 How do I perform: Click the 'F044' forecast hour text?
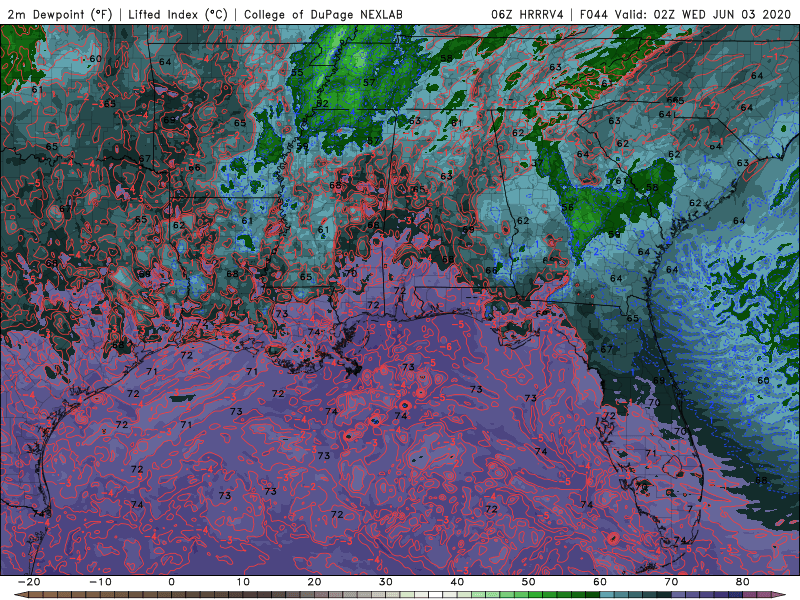coord(594,14)
